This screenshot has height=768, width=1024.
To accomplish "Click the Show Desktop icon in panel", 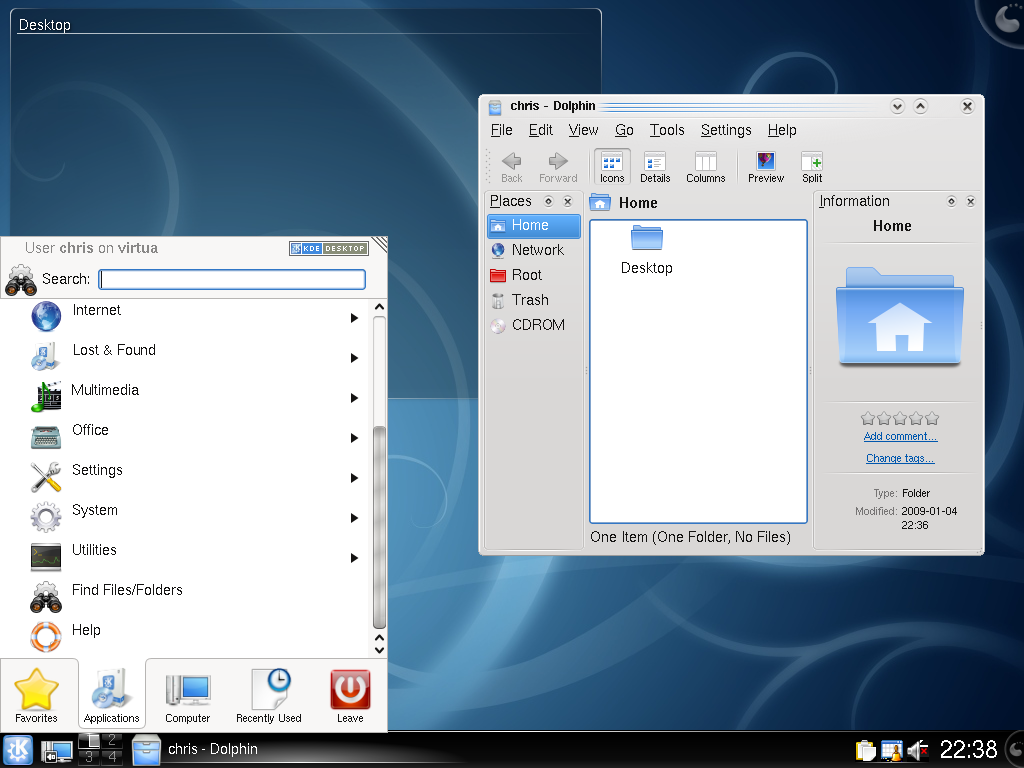I will pyautogui.click(x=57, y=751).
